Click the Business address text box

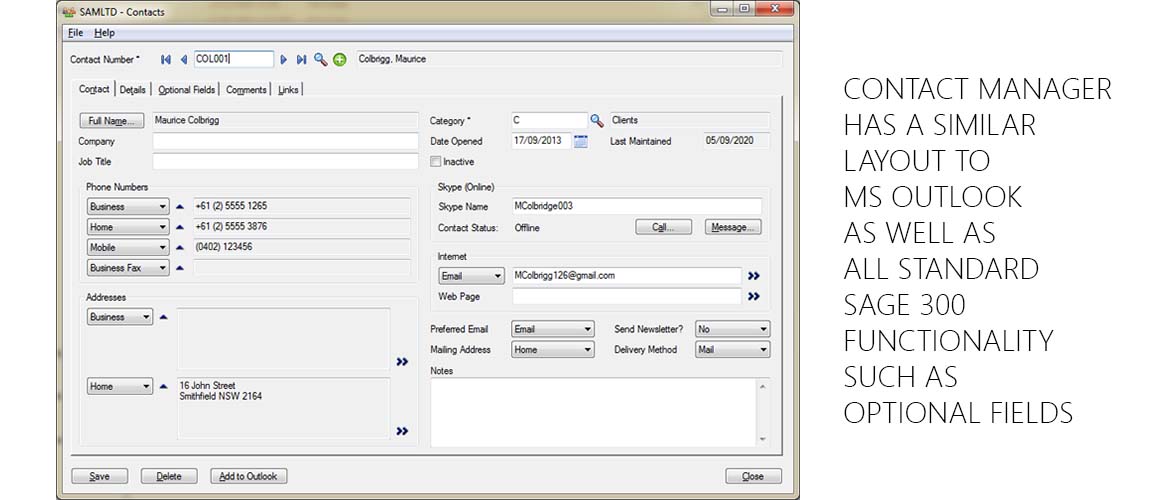pyautogui.click(x=284, y=340)
